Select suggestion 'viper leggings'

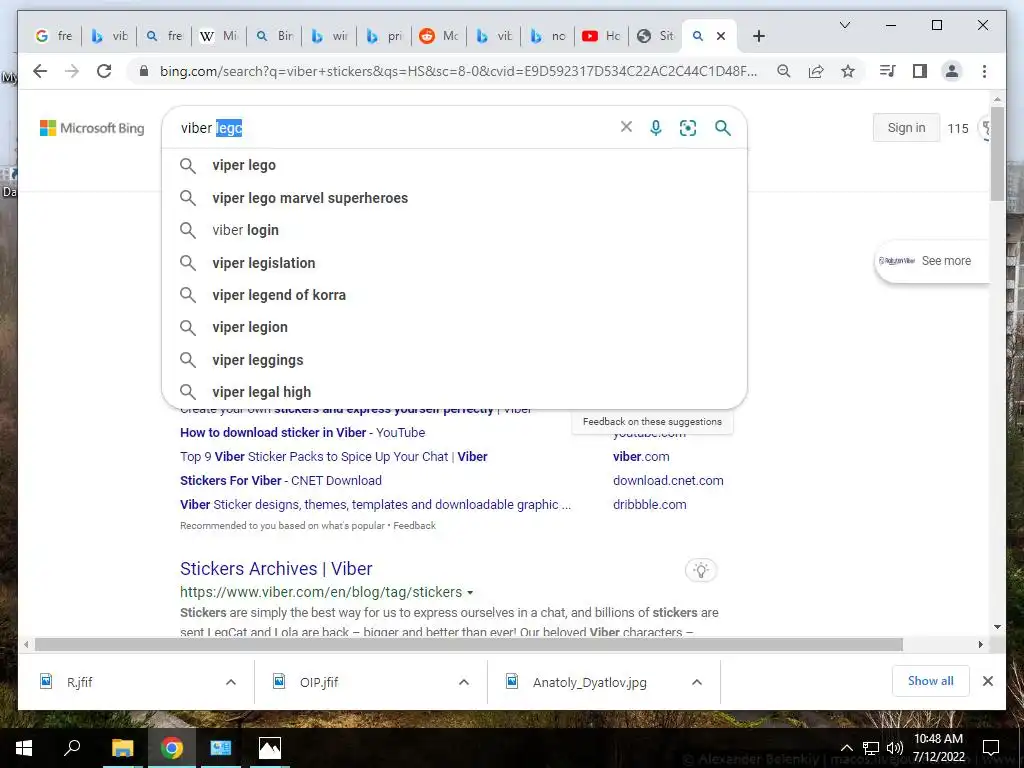454,360
